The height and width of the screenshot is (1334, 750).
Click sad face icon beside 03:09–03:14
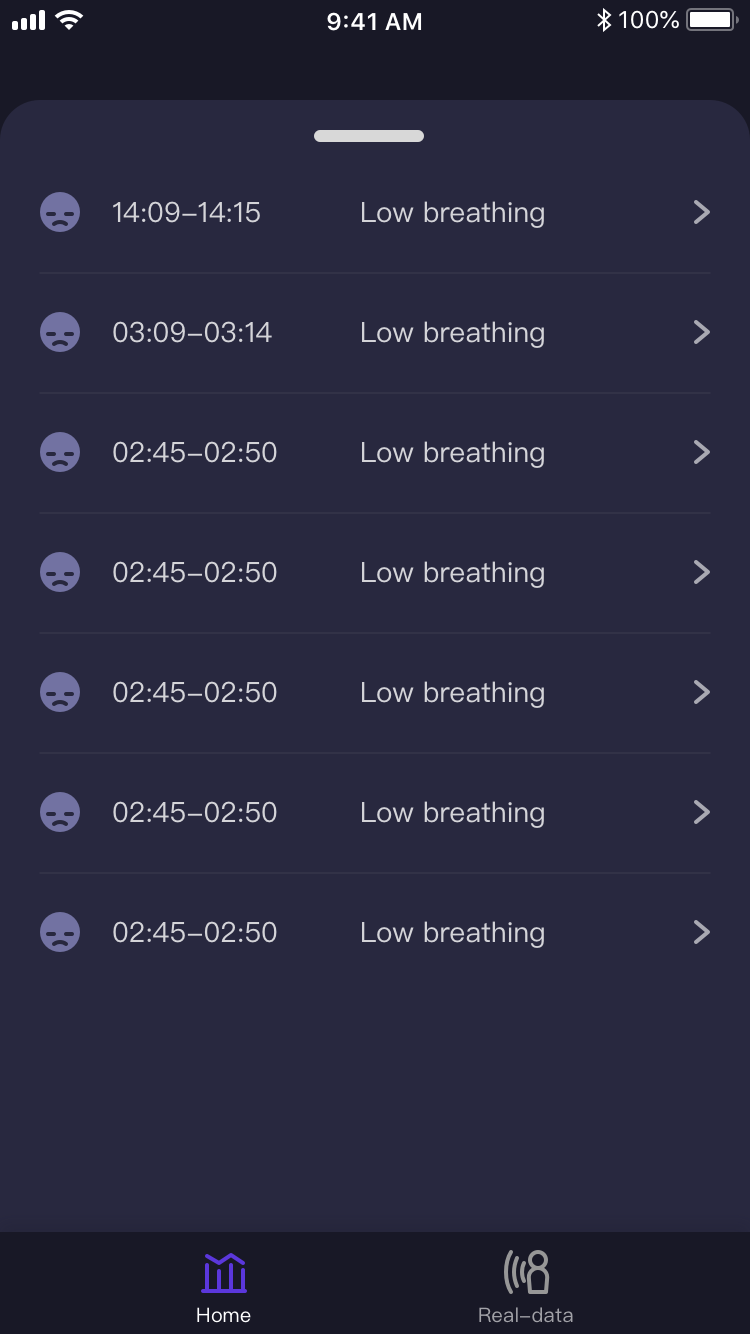click(60, 332)
